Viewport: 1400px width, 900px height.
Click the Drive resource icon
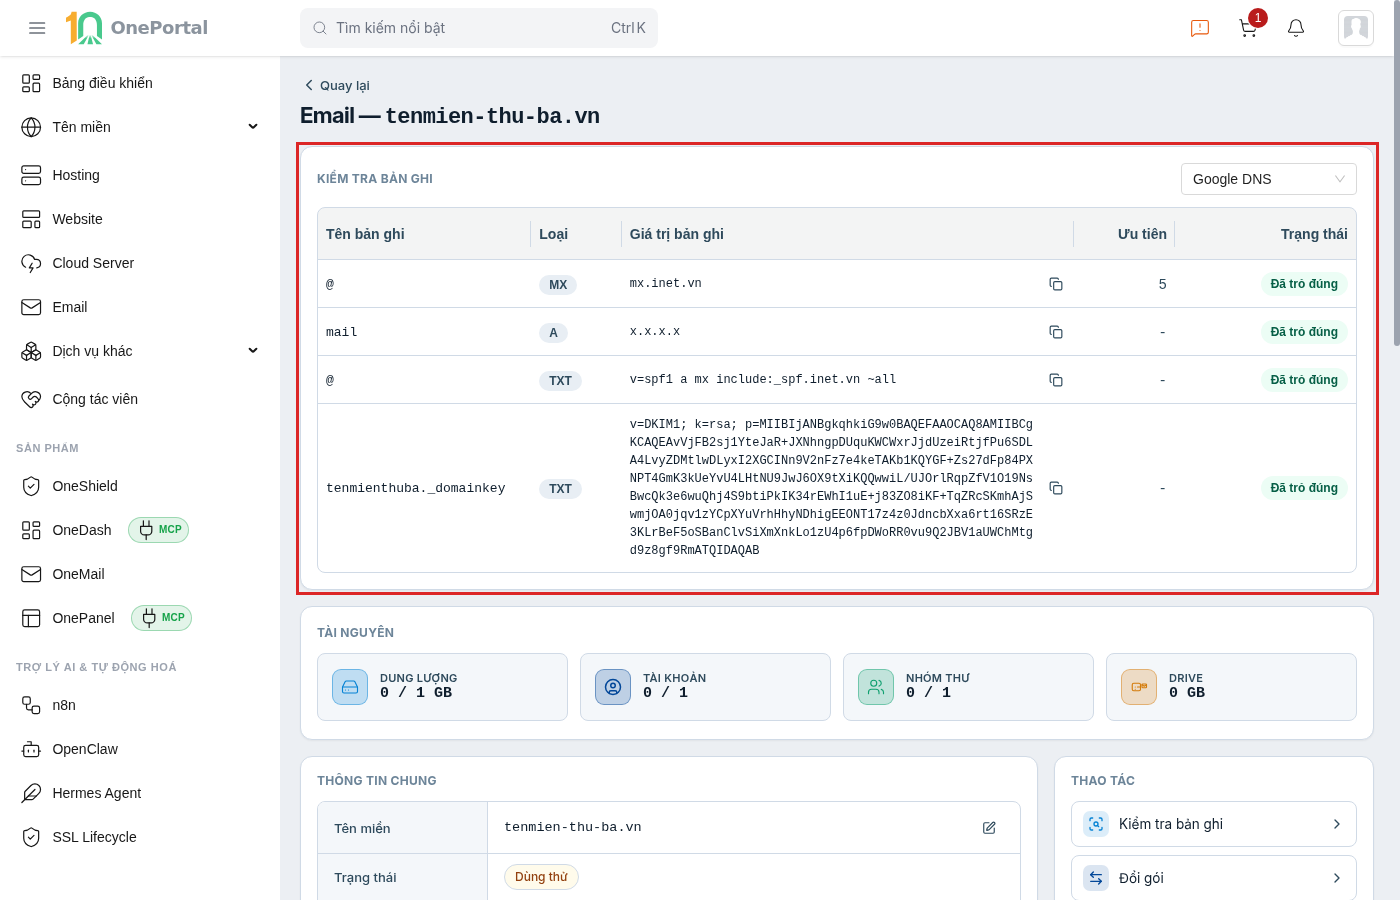coord(1139,687)
